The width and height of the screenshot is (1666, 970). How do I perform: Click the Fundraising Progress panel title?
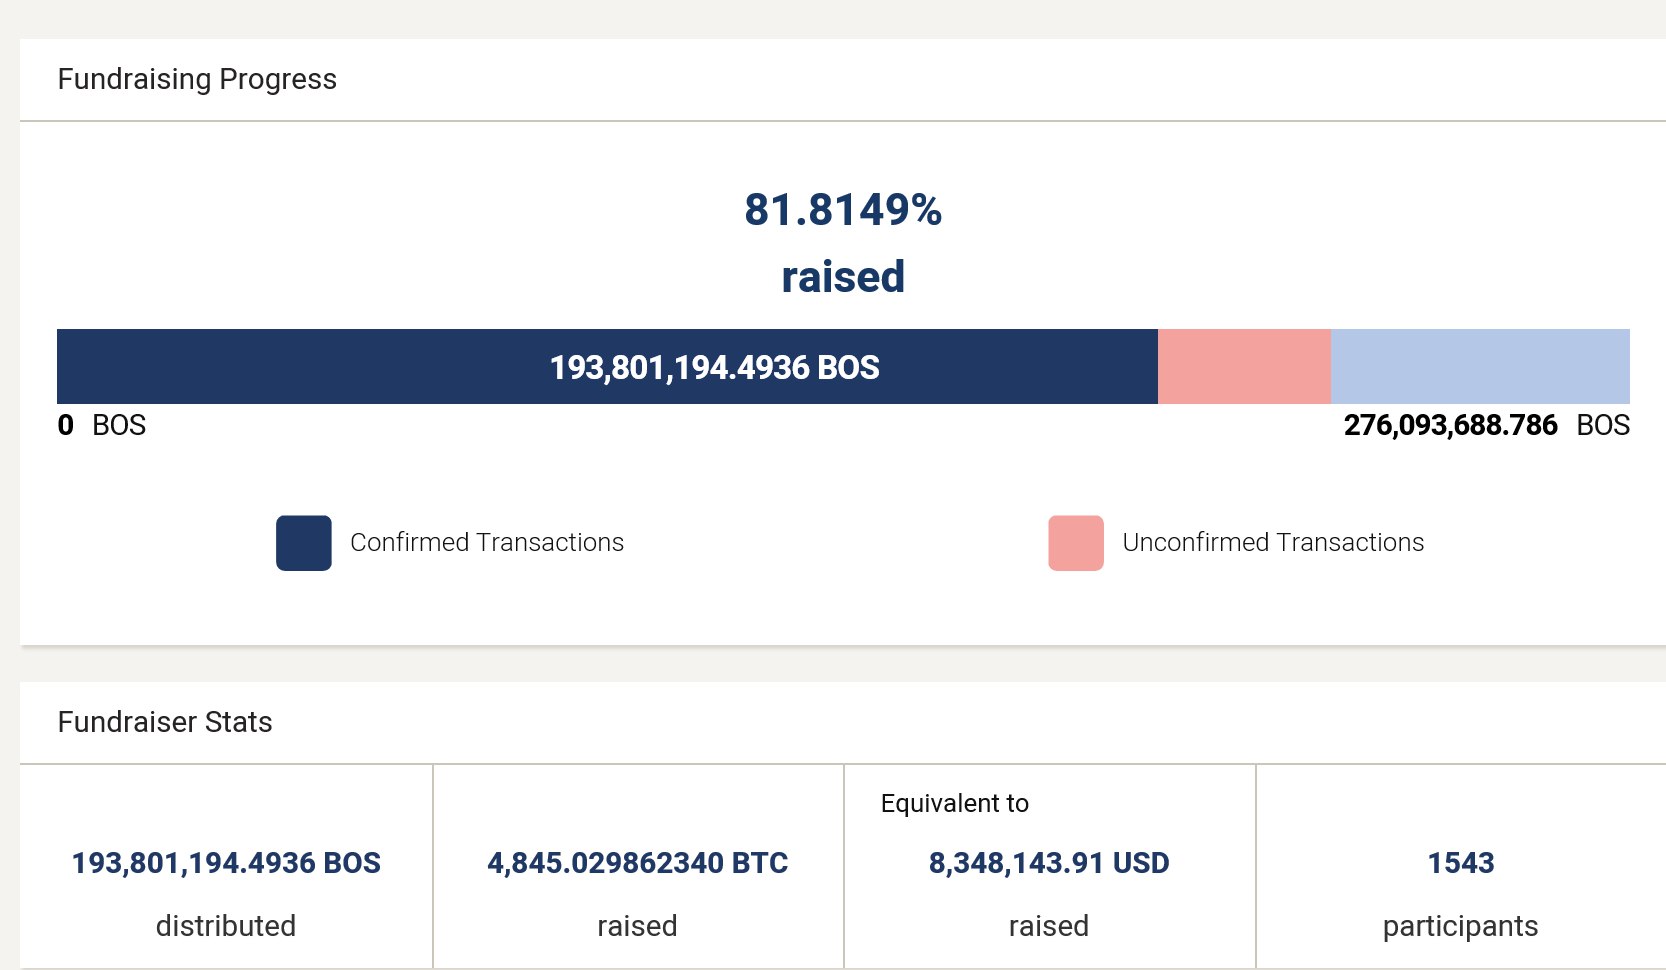pyautogui.click(x=197, y=79)
